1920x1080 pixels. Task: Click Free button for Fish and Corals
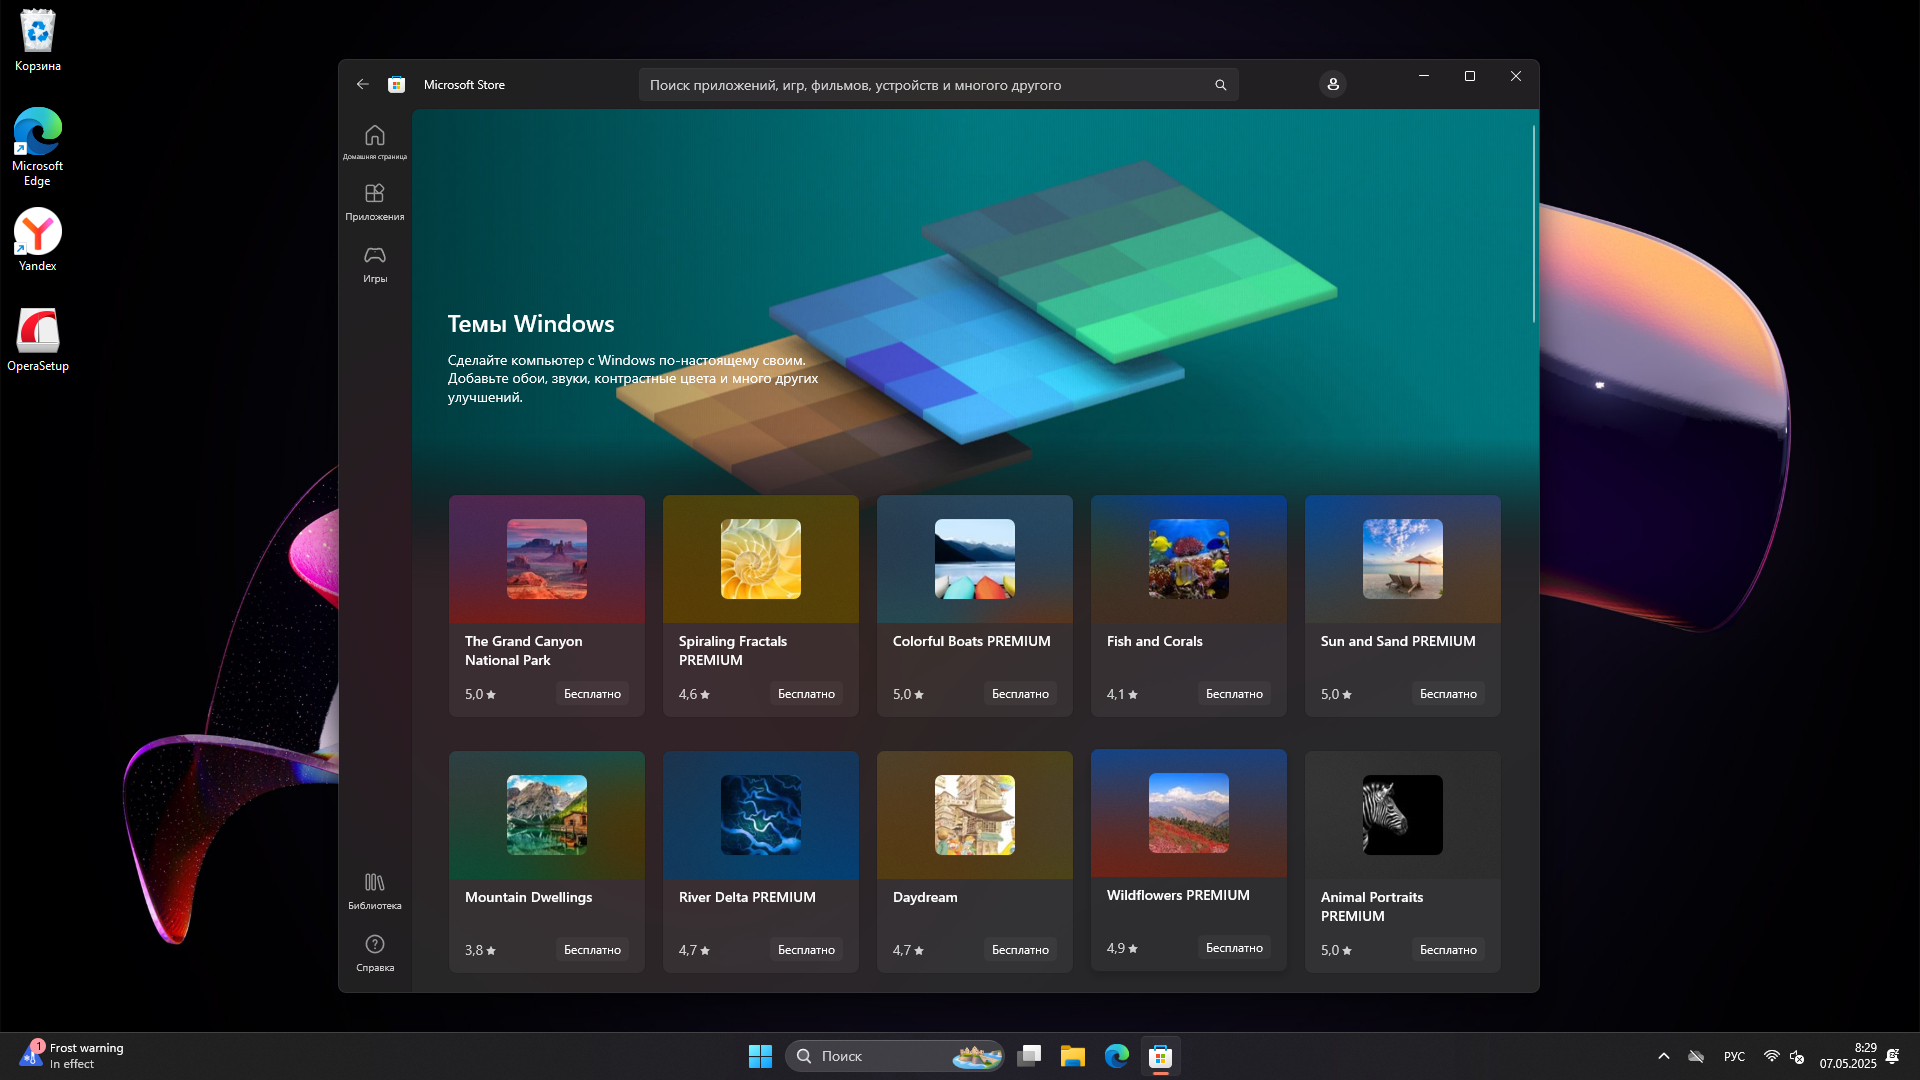tap(1234, 694)
